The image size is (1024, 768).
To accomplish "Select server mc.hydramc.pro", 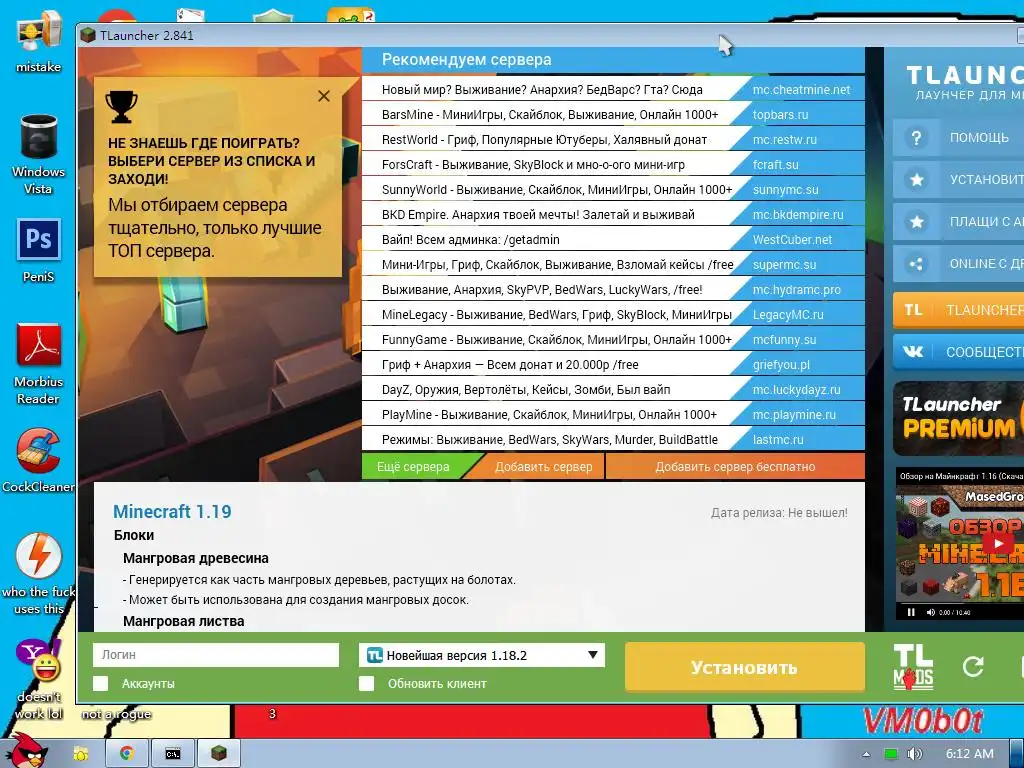I will pyautogui.click(x=797, y=290).
